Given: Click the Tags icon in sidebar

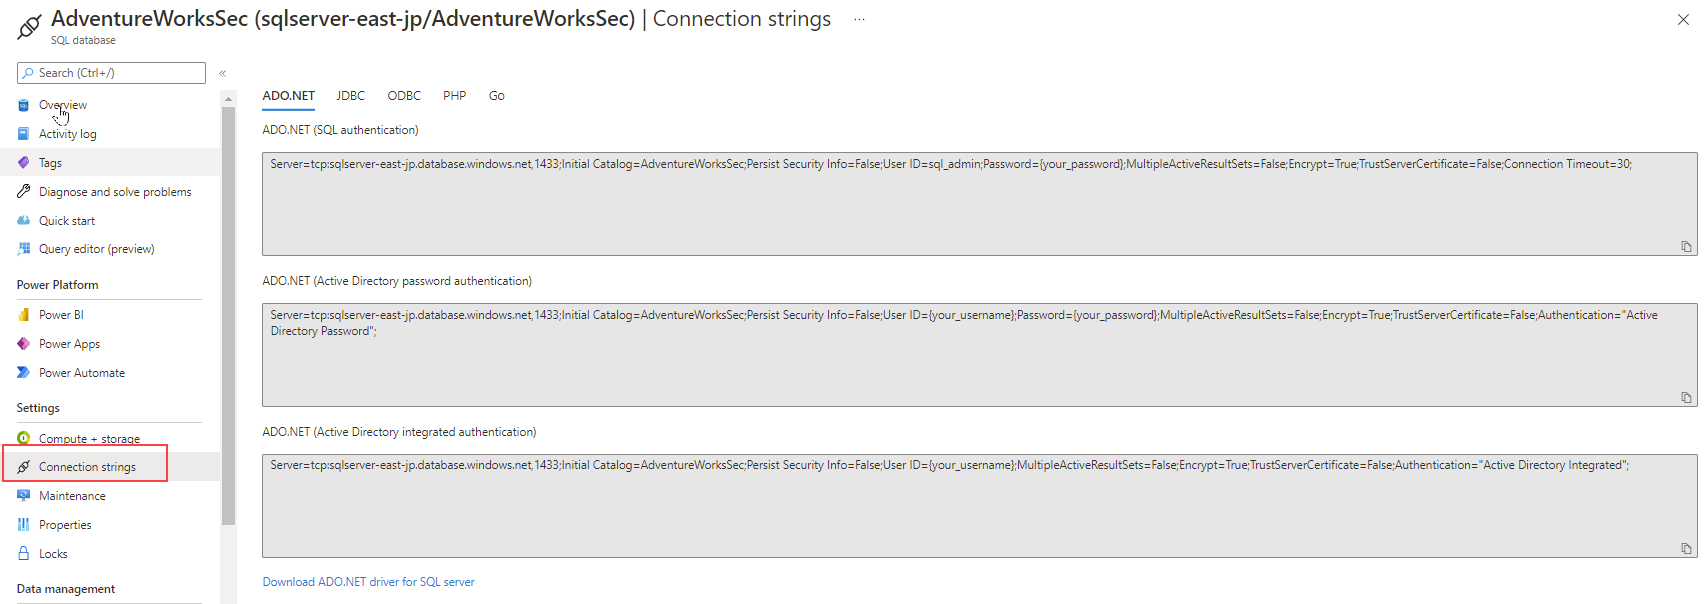Looking at the screenshot, I should coord(24,163).
